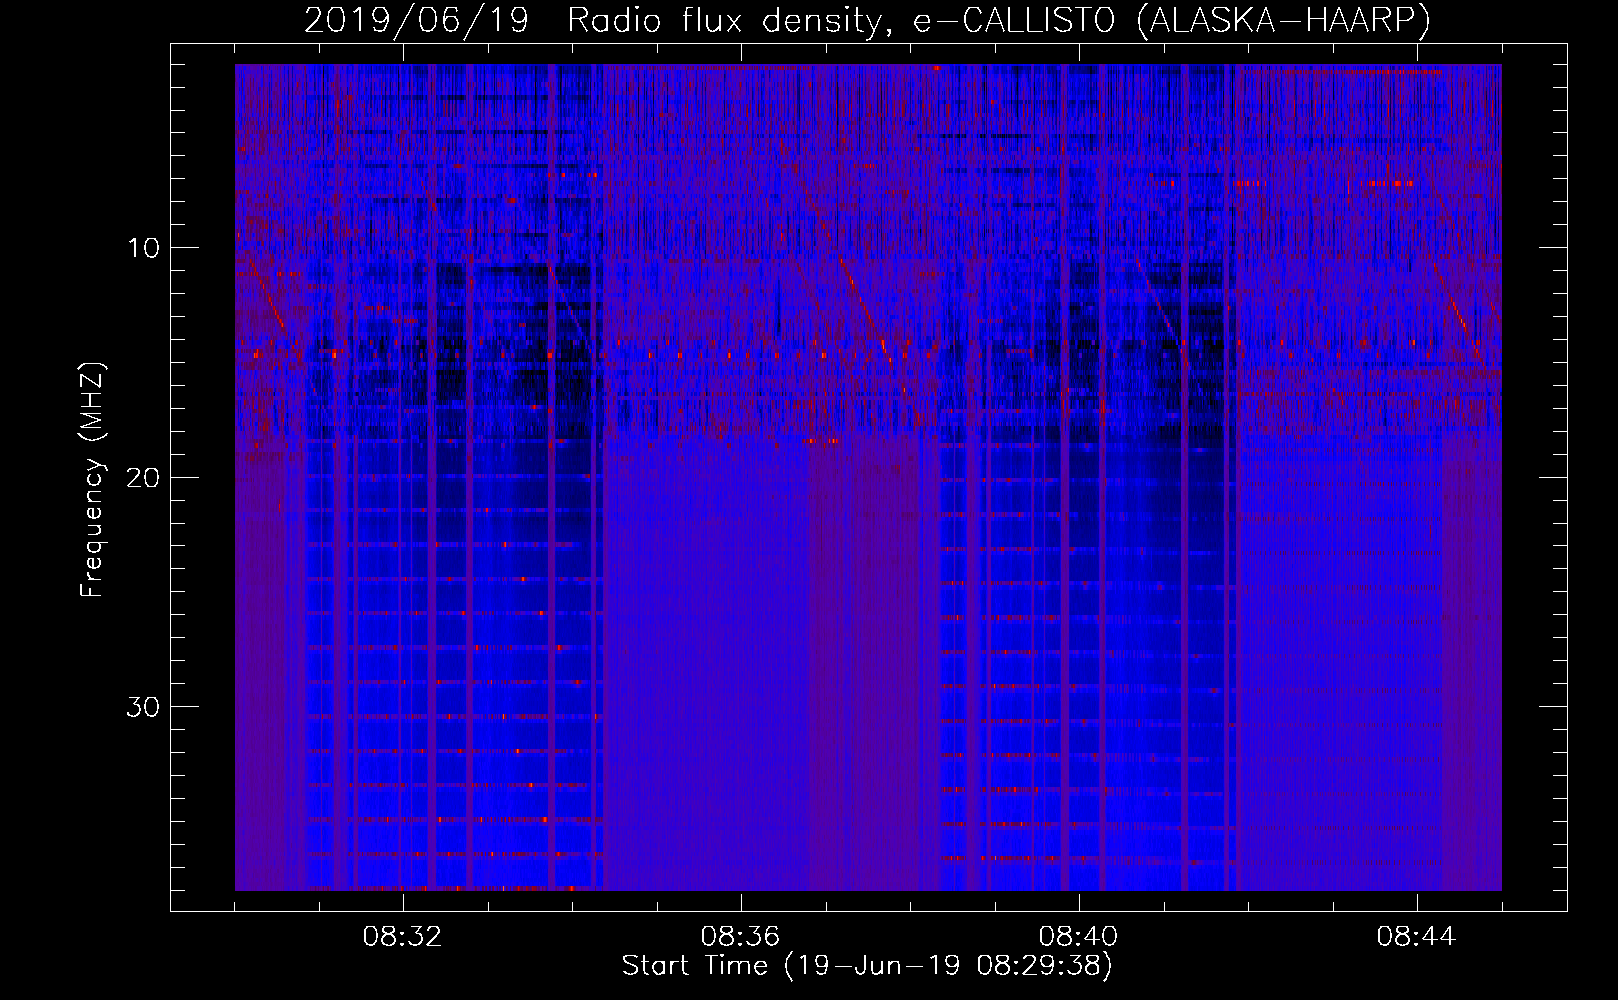Click 'e-CALLISTO (ALASKA-HAARP)' in the title
Viewport: 1618px width, 1000px height.
click(x=1172, y=21)
